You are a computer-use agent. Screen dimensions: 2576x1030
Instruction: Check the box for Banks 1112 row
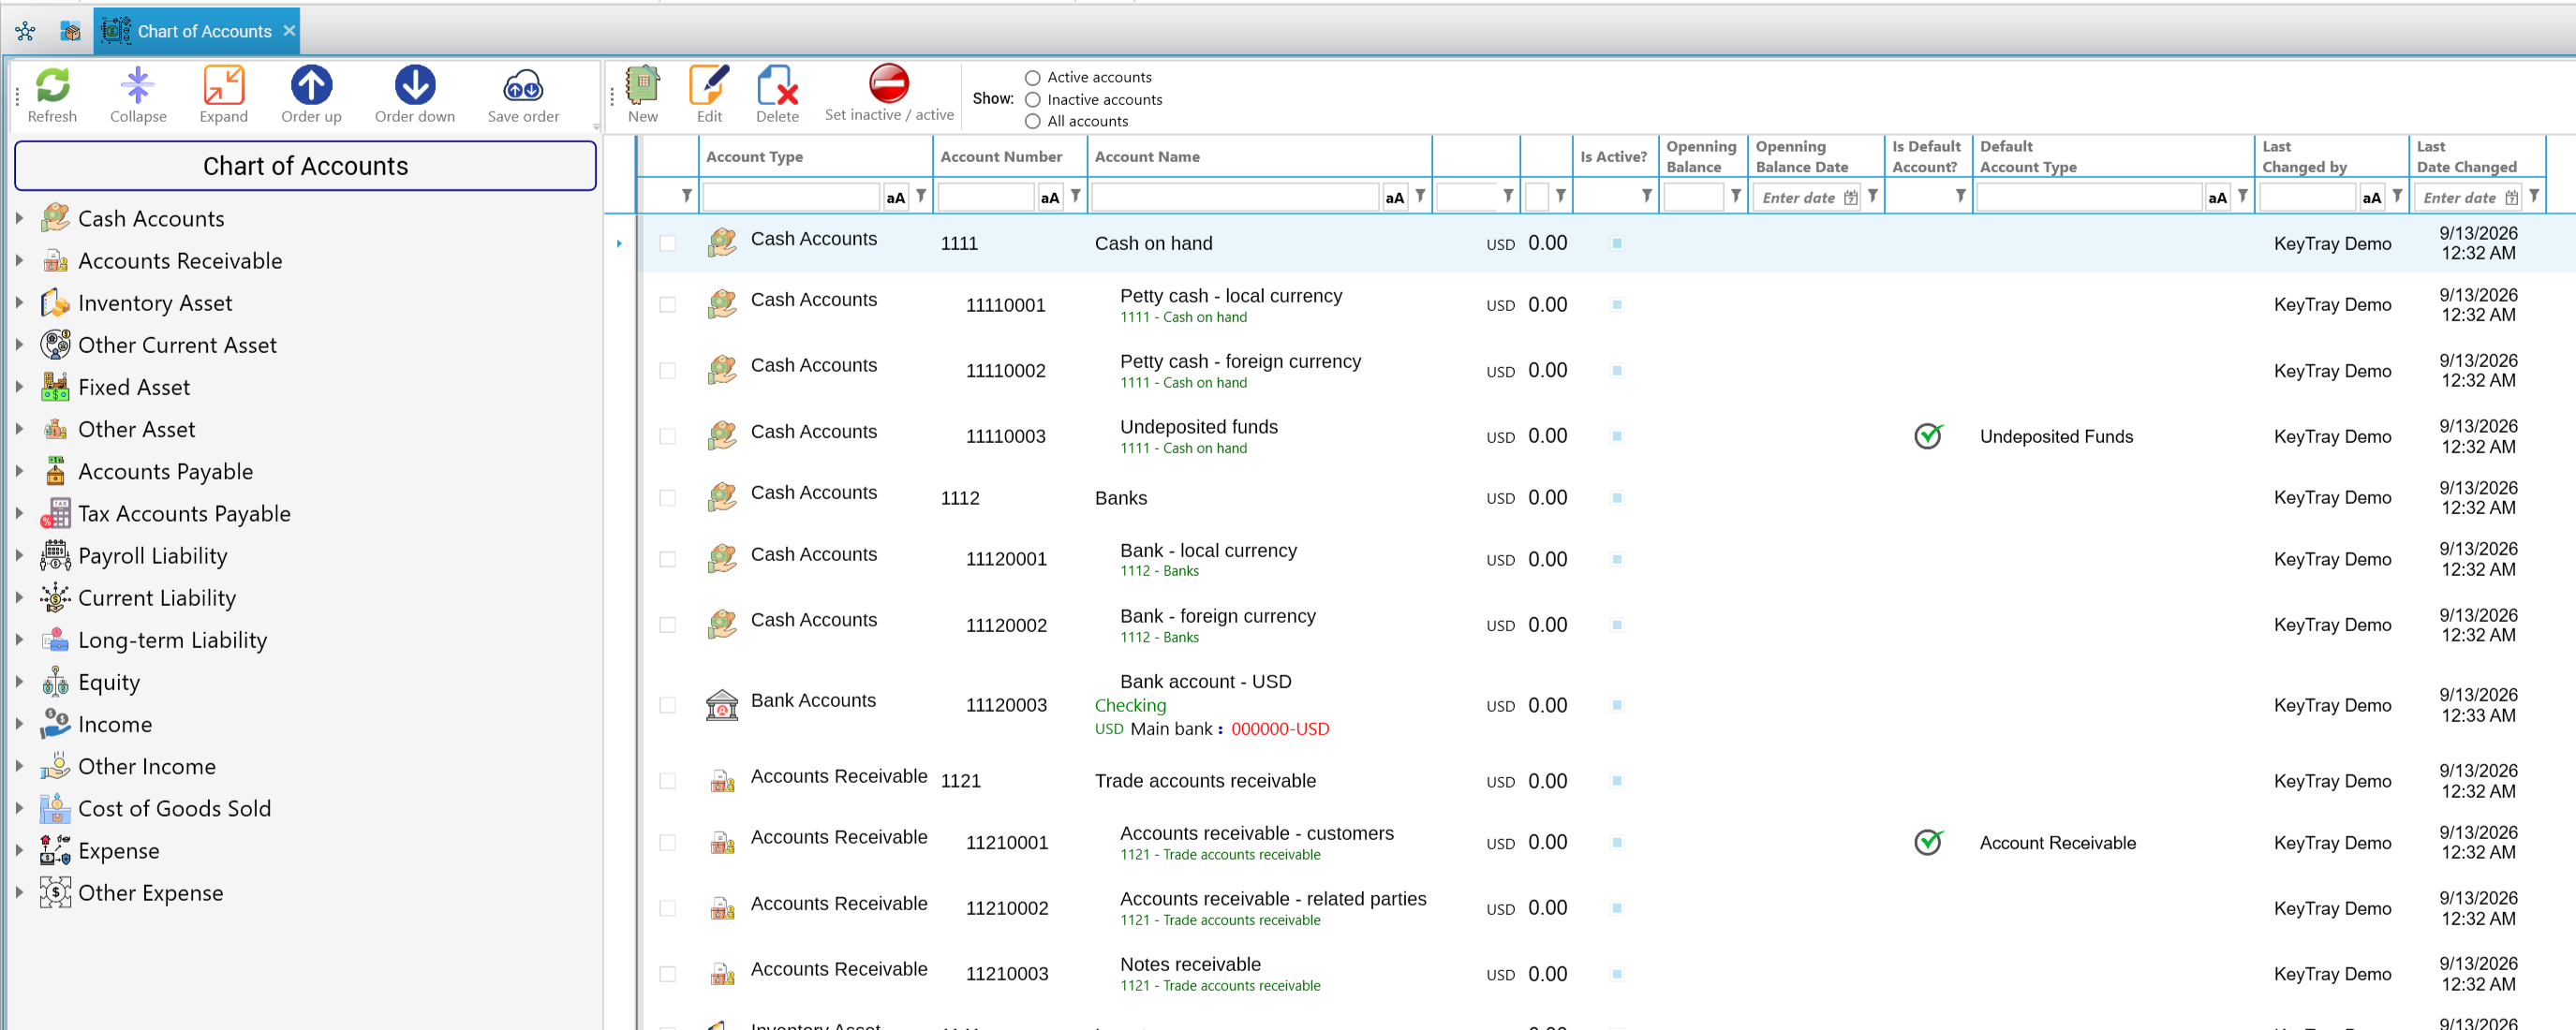tap(667, 498)
